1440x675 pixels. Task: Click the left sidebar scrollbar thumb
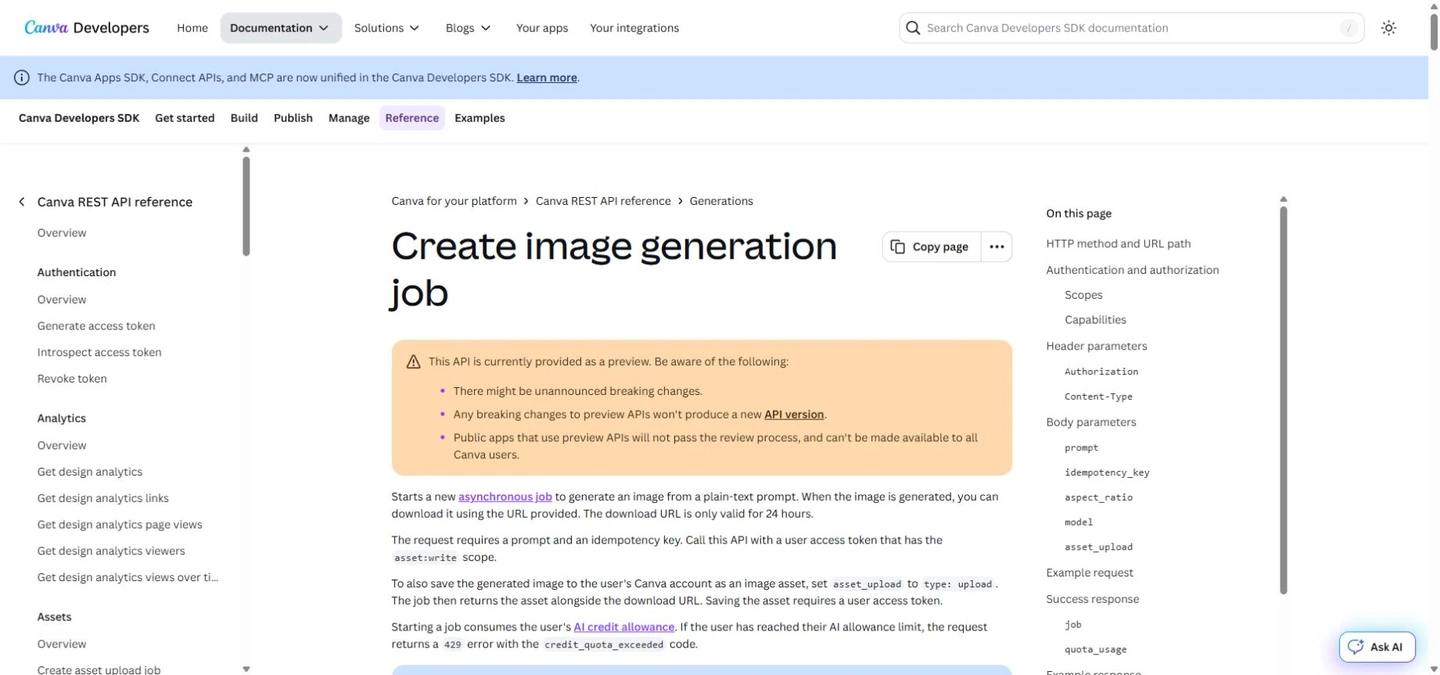(x=246, y=206)
